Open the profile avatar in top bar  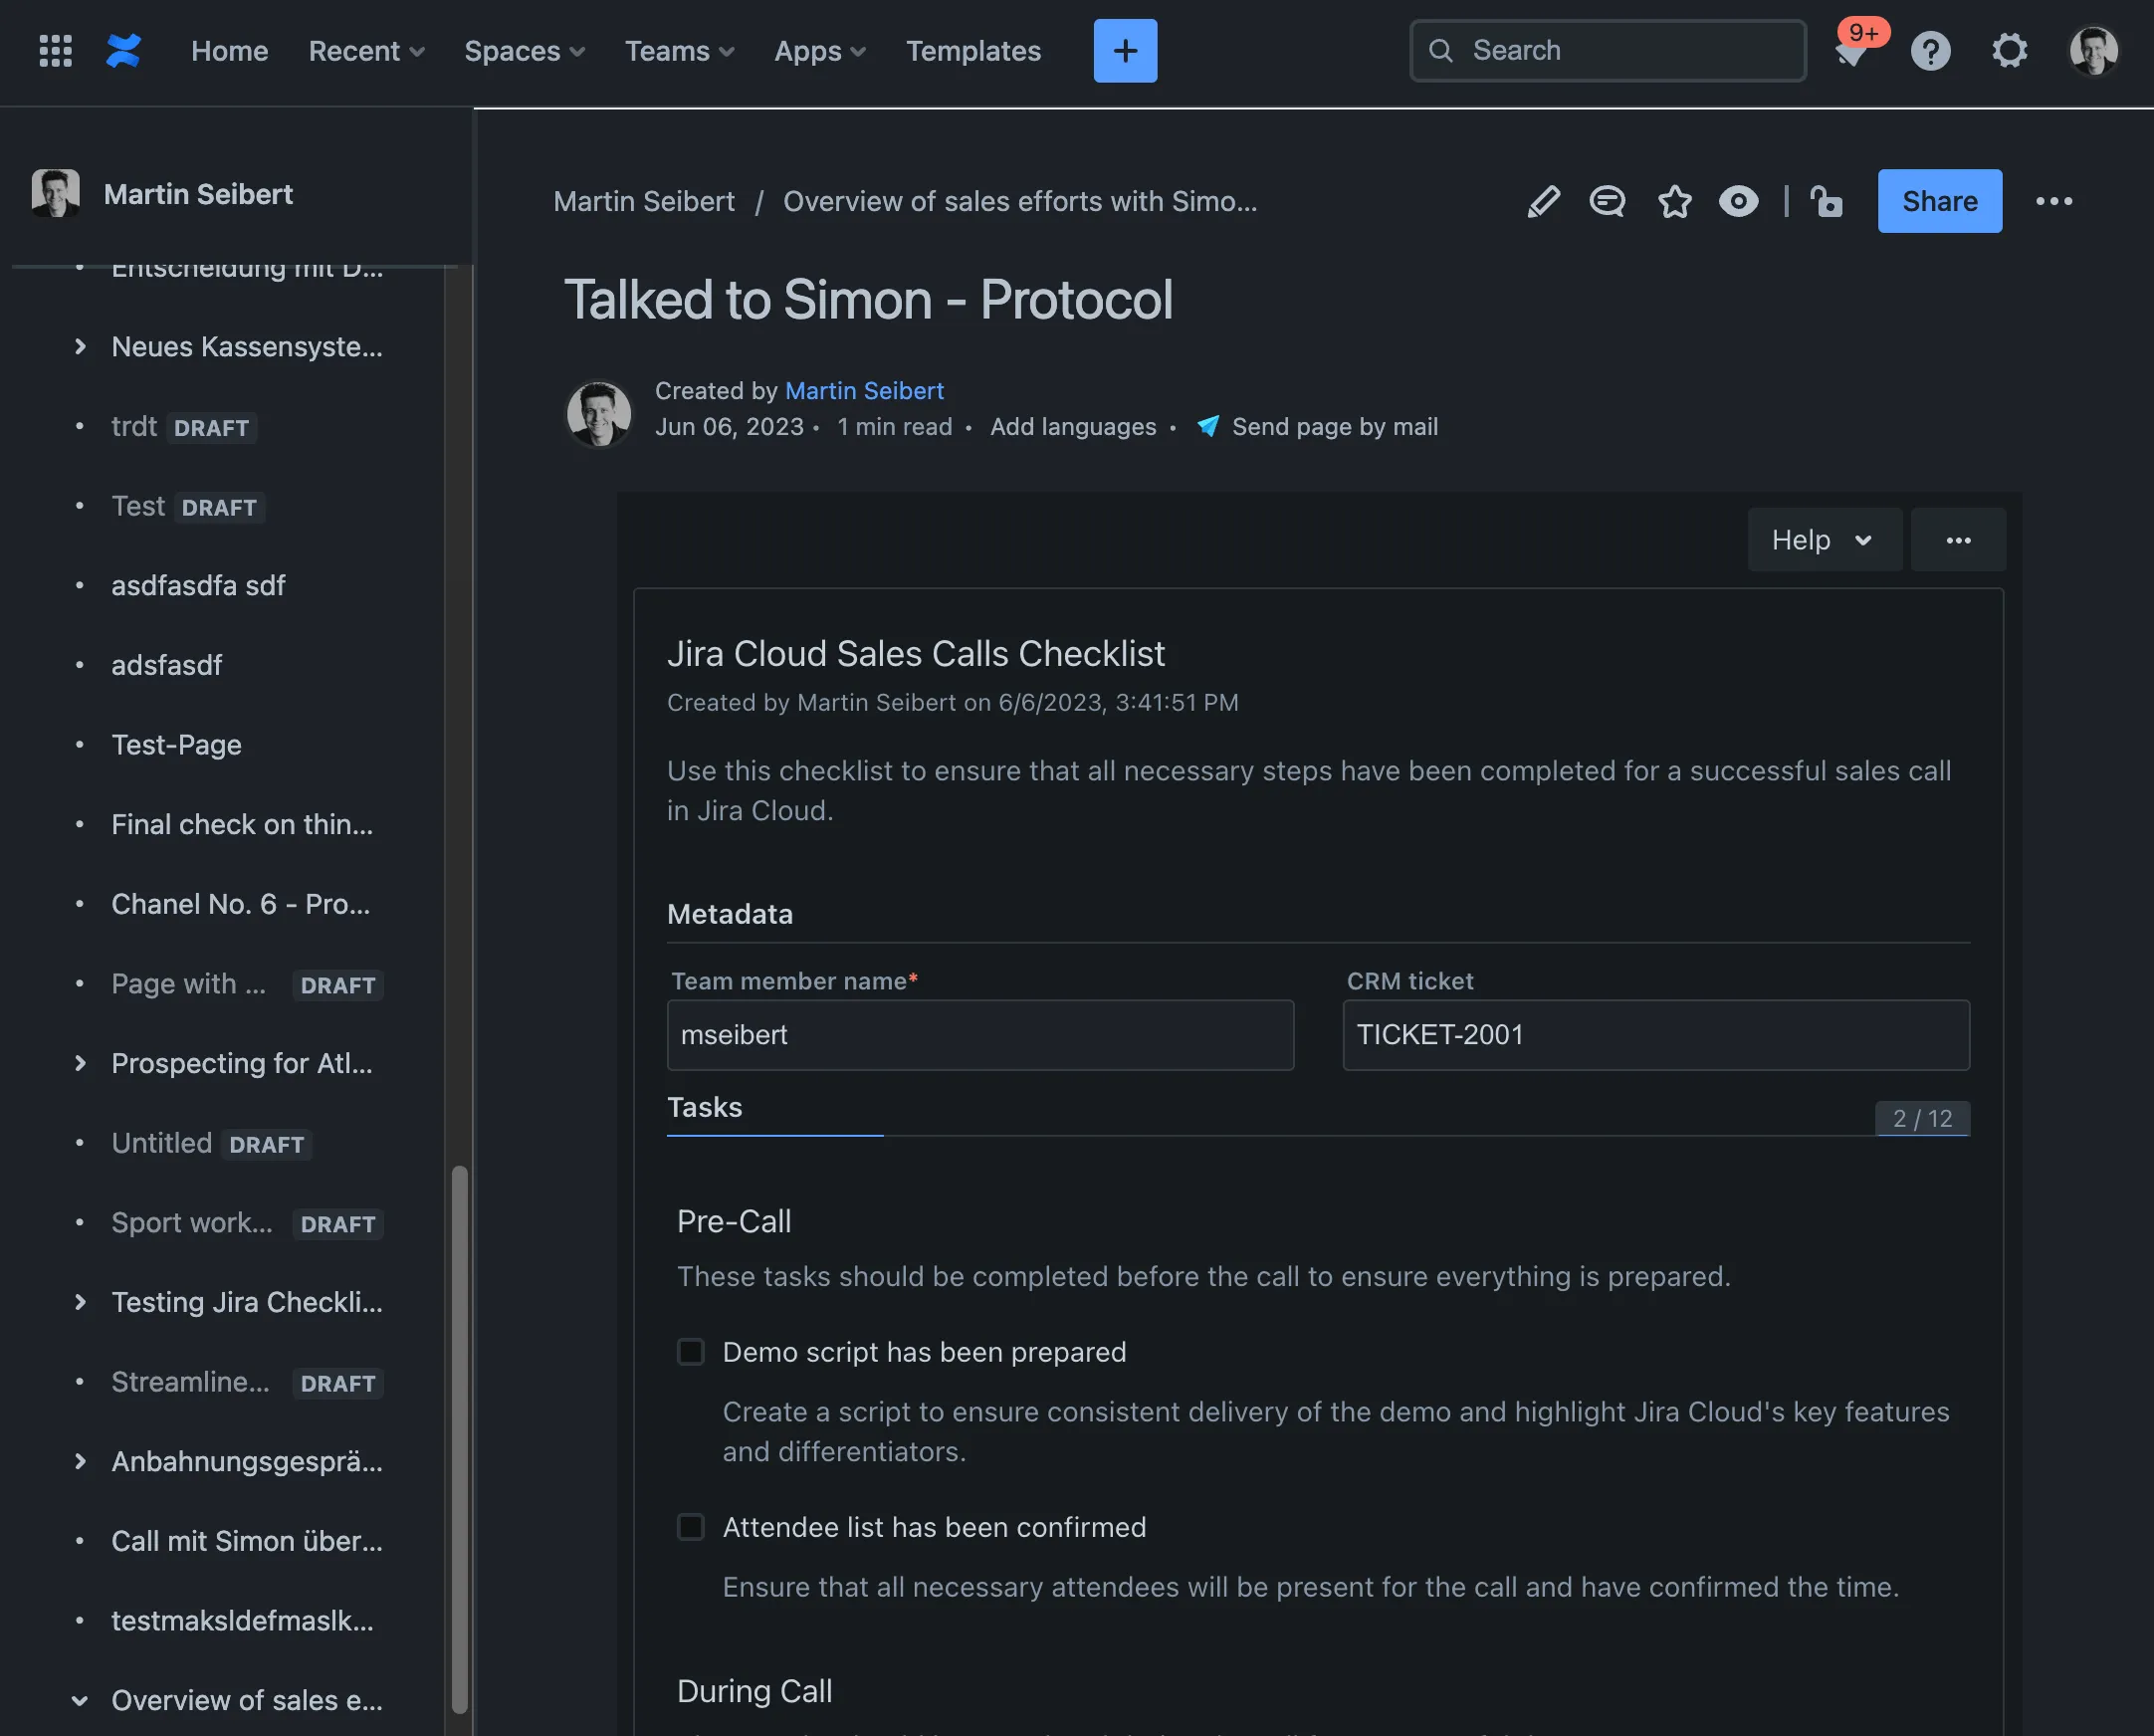[2093, 50]
